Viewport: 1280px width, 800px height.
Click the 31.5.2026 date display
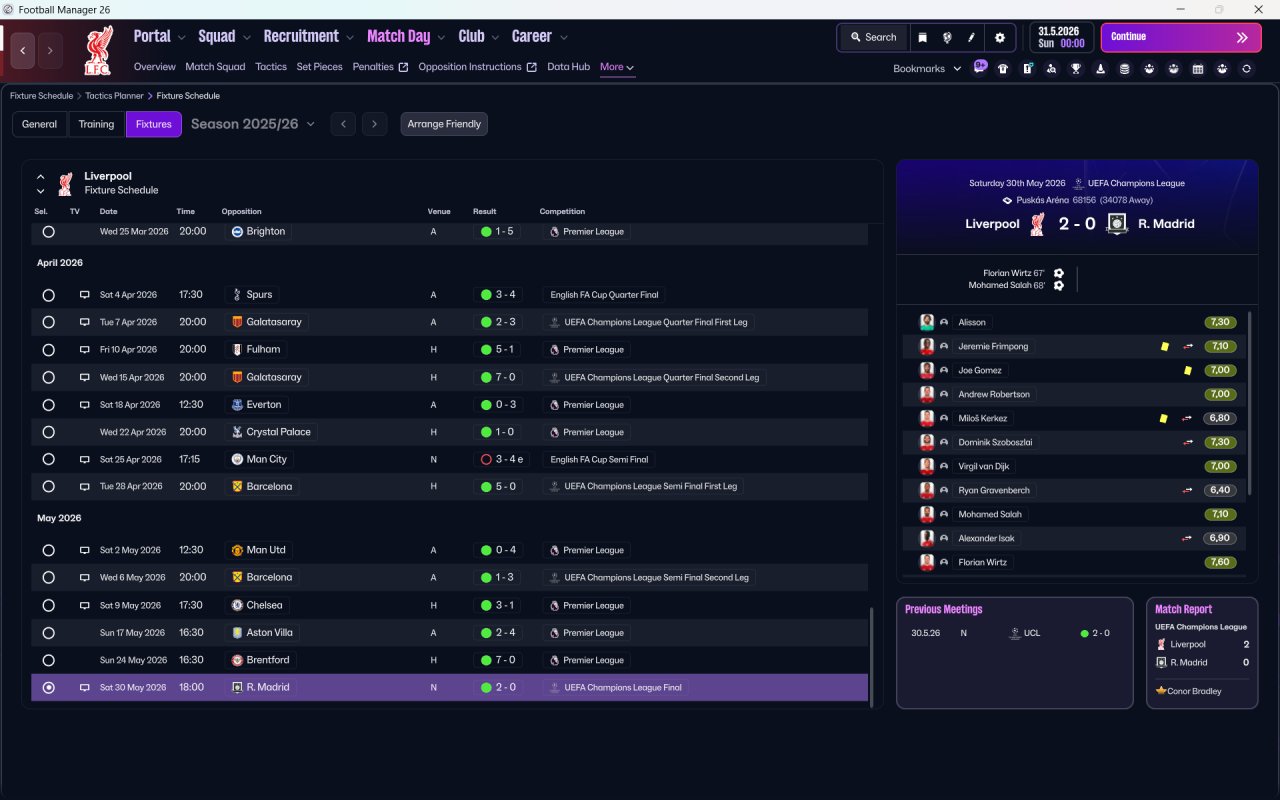[x=1061, y=37]
